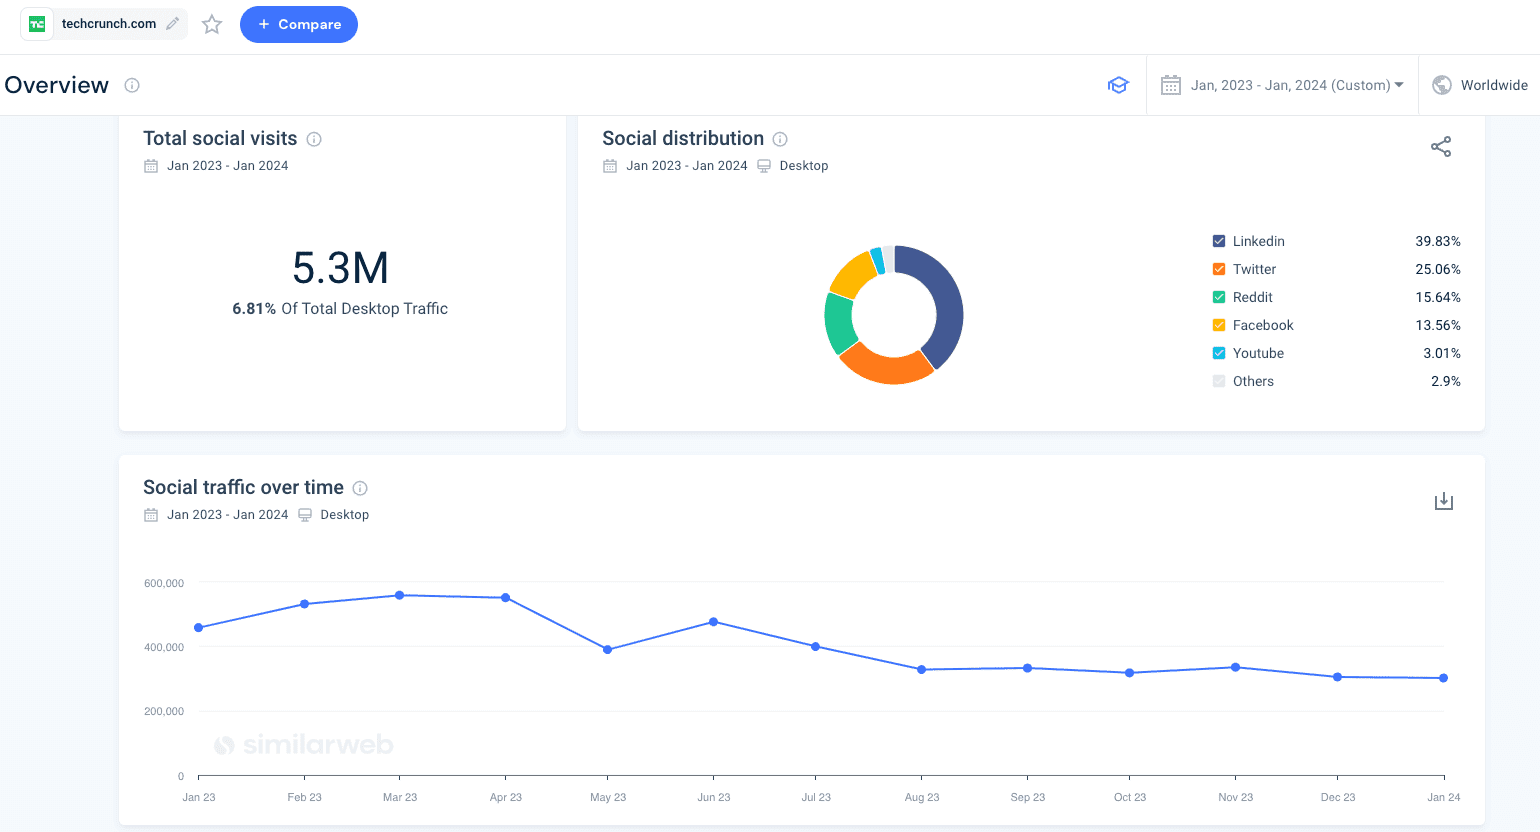Select the Aug 23 data point on line chart
This screenshot has width=1540, height=832.
pyautogui.click(x=921, y=670)
